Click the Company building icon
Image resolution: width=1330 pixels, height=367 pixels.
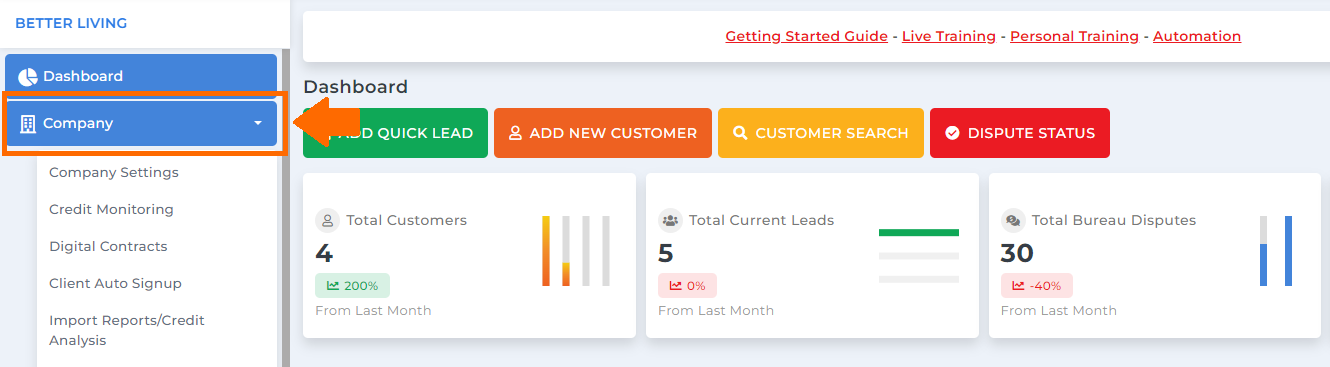coord(28,124)
